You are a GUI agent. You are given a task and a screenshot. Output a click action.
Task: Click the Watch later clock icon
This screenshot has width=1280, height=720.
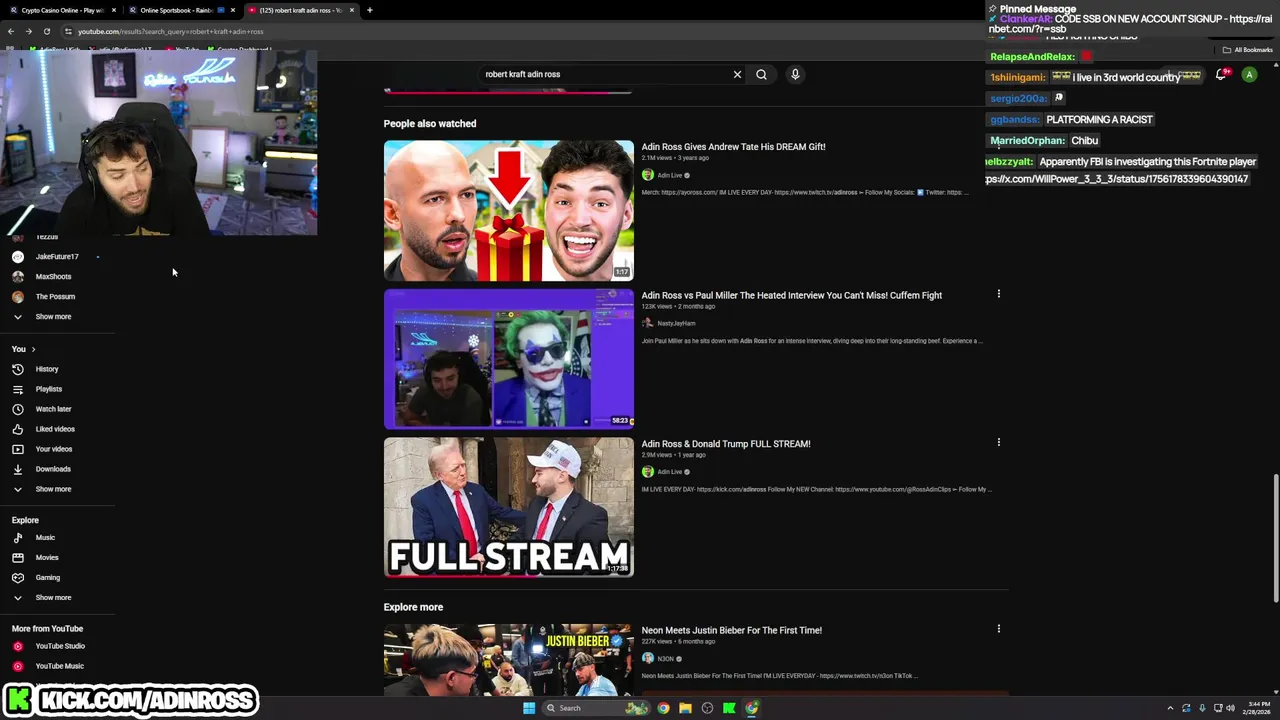coord(18,409)
